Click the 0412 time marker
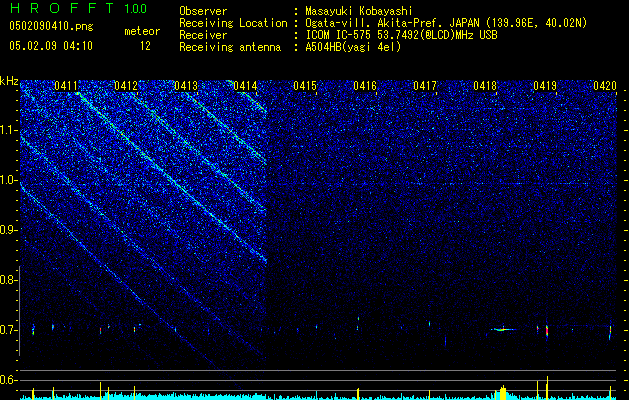 pos(126,86)
